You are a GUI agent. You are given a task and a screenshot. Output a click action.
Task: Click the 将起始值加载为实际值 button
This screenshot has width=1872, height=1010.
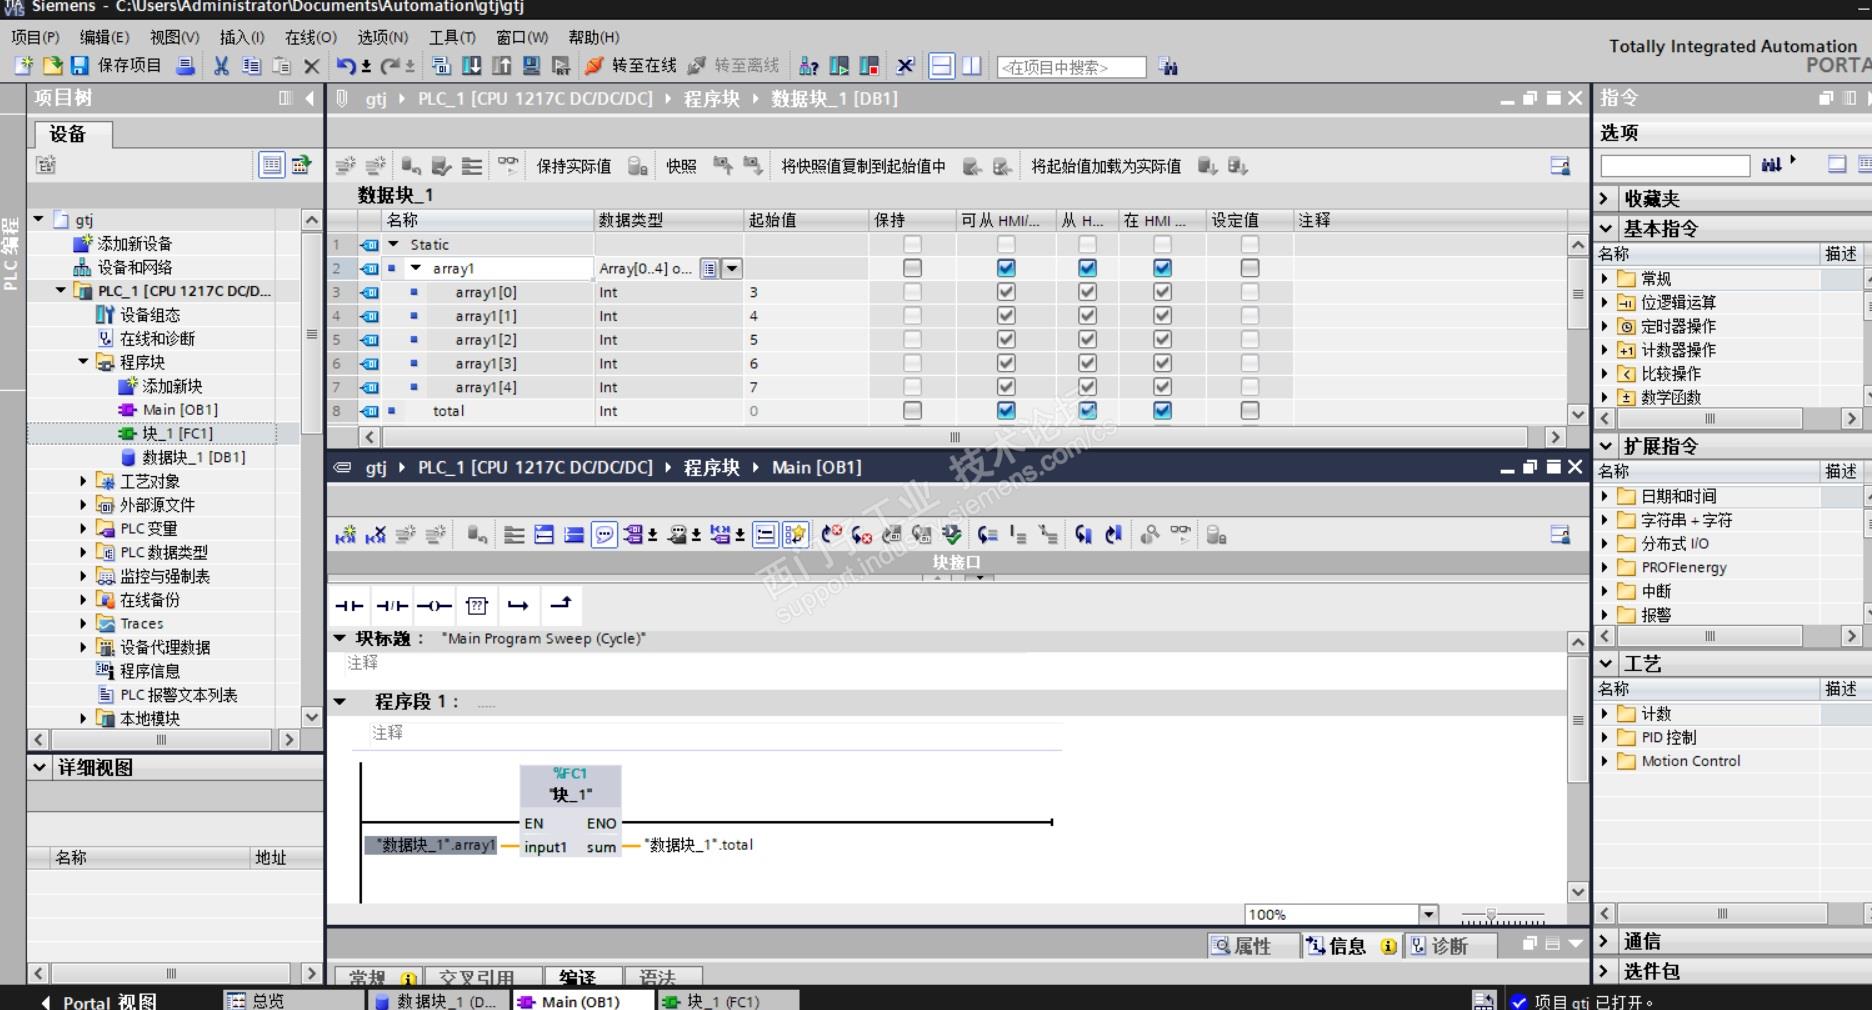click(x=1106, y=166)
